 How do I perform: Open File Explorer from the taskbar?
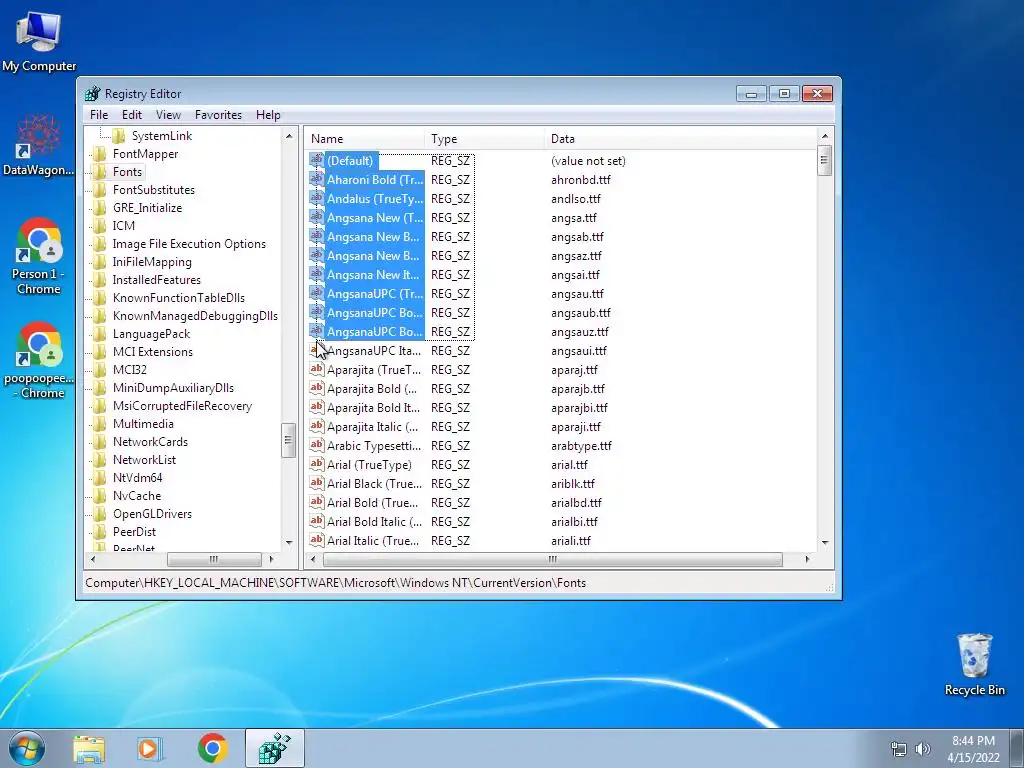[89, 748]
